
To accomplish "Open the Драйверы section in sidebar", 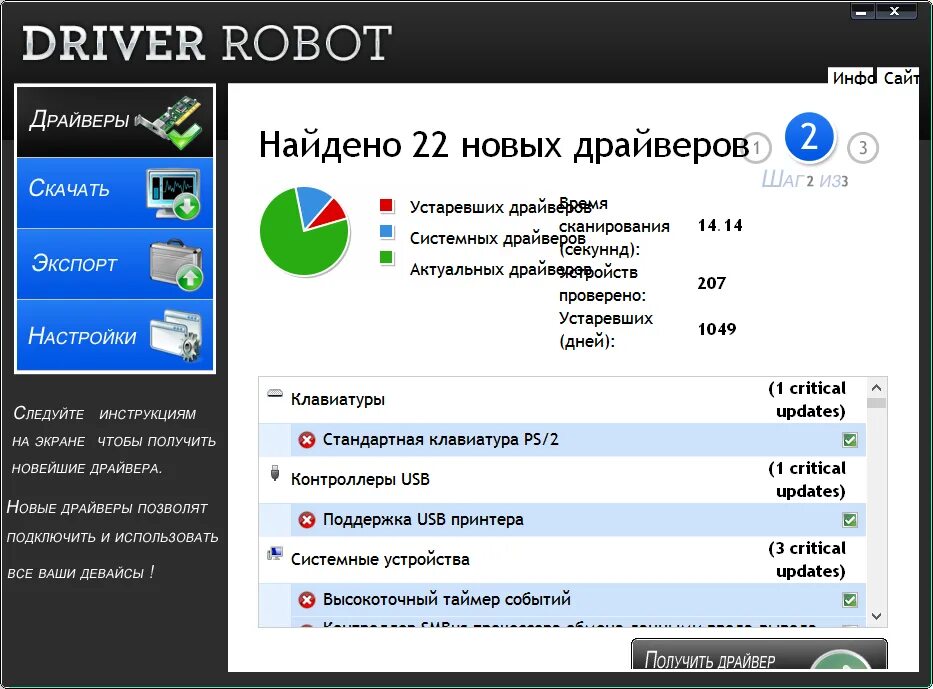I will click(x=115, y=121).
